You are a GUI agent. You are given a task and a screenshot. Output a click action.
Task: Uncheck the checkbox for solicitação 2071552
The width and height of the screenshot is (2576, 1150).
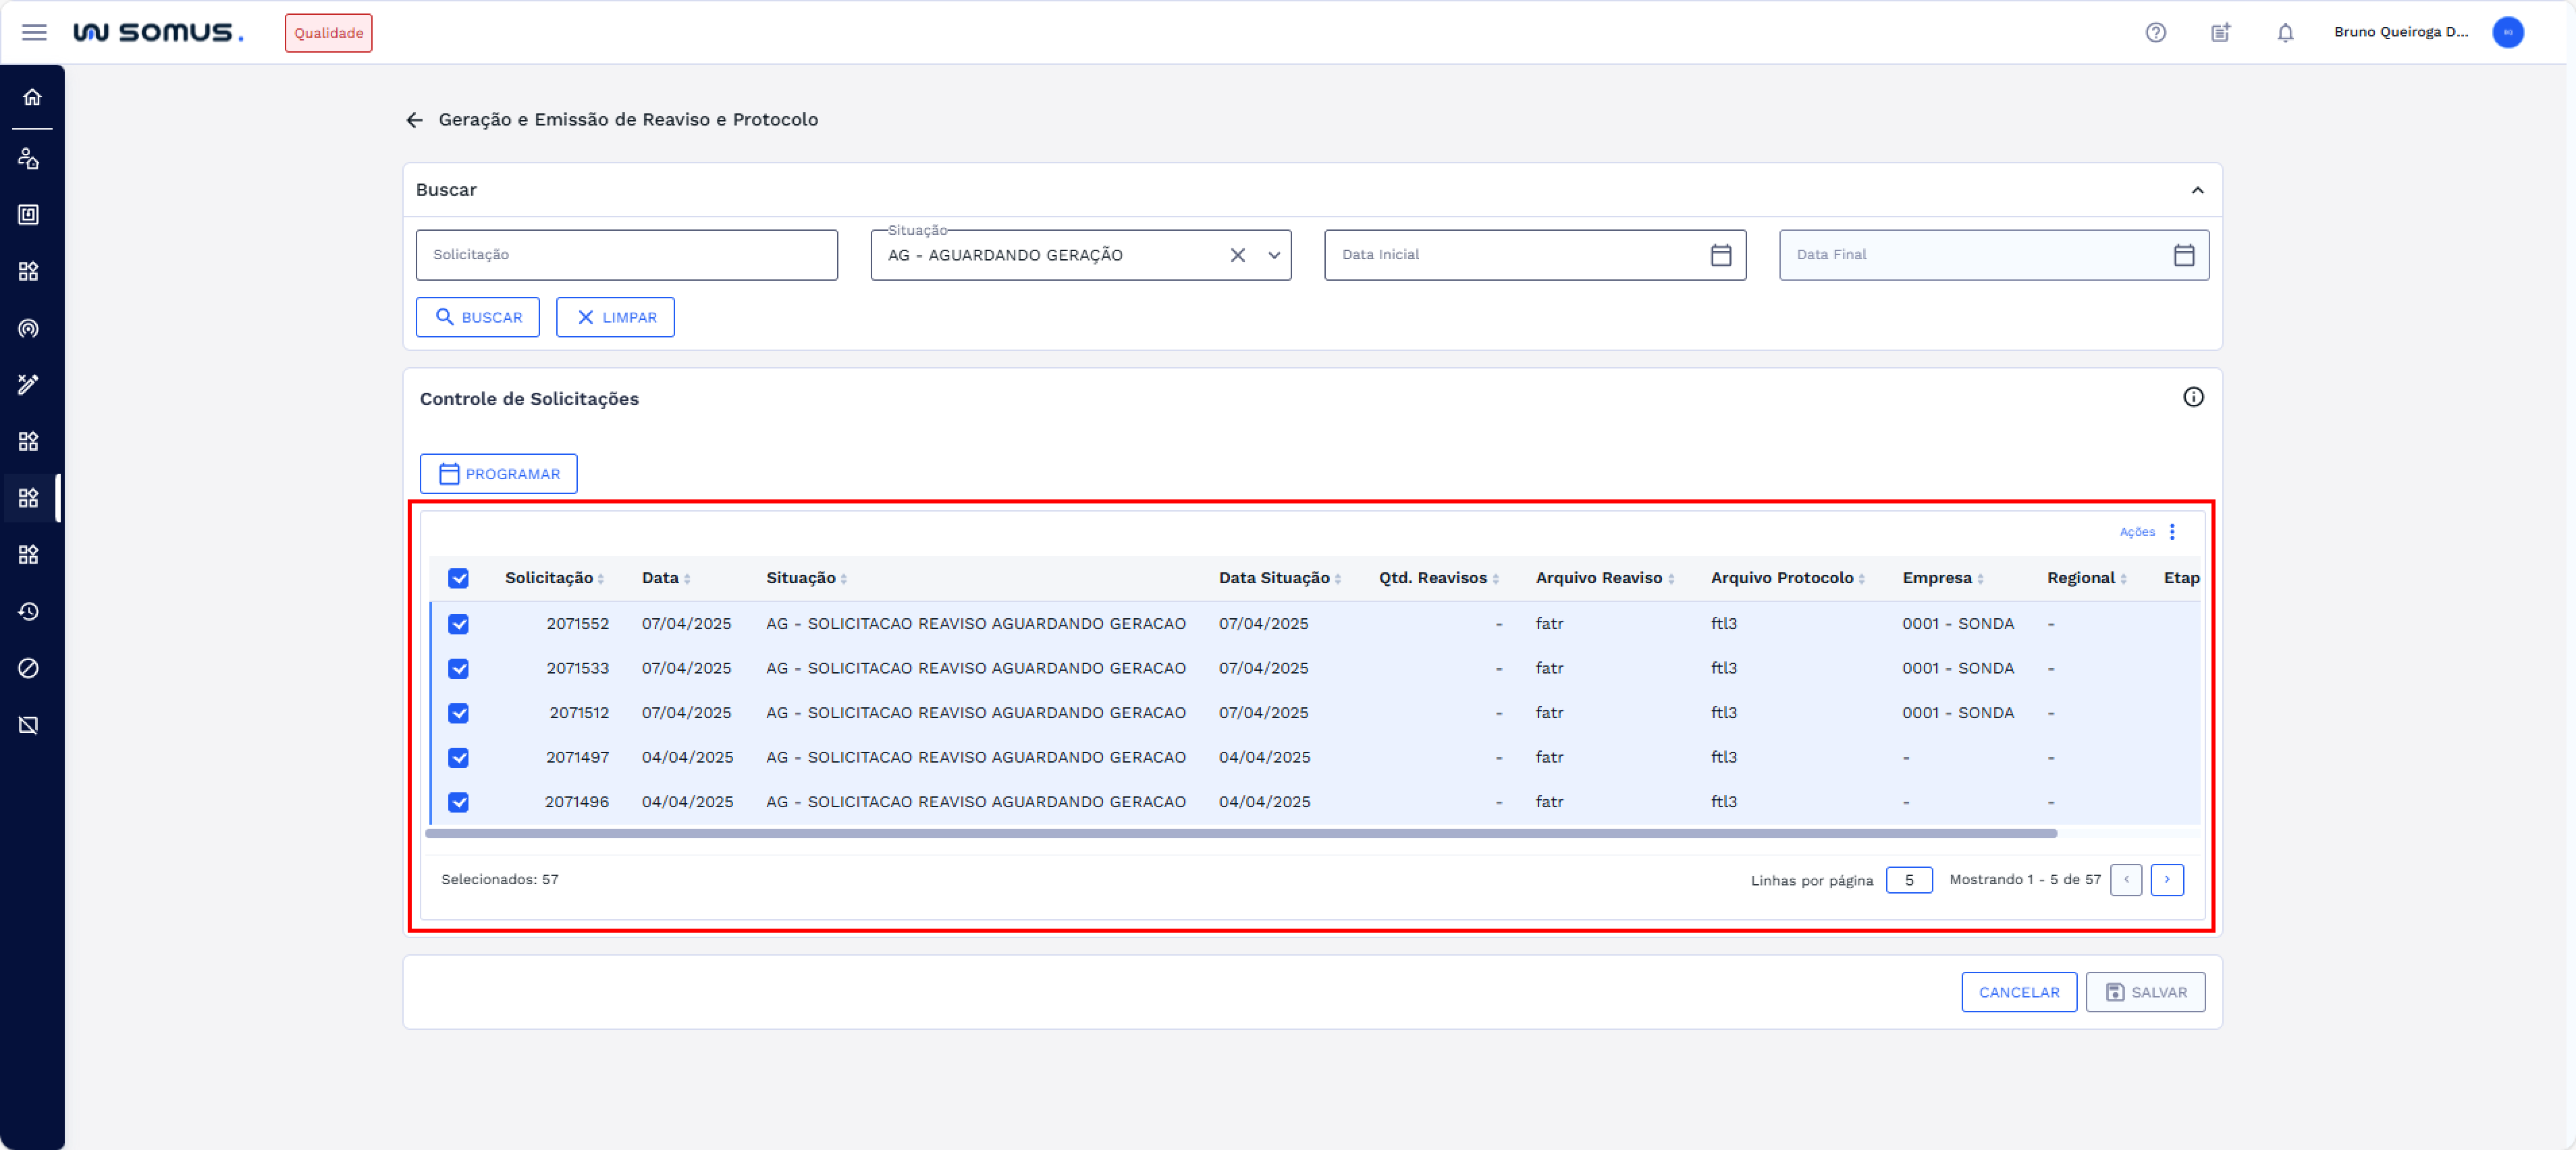[x=458, y=624]
